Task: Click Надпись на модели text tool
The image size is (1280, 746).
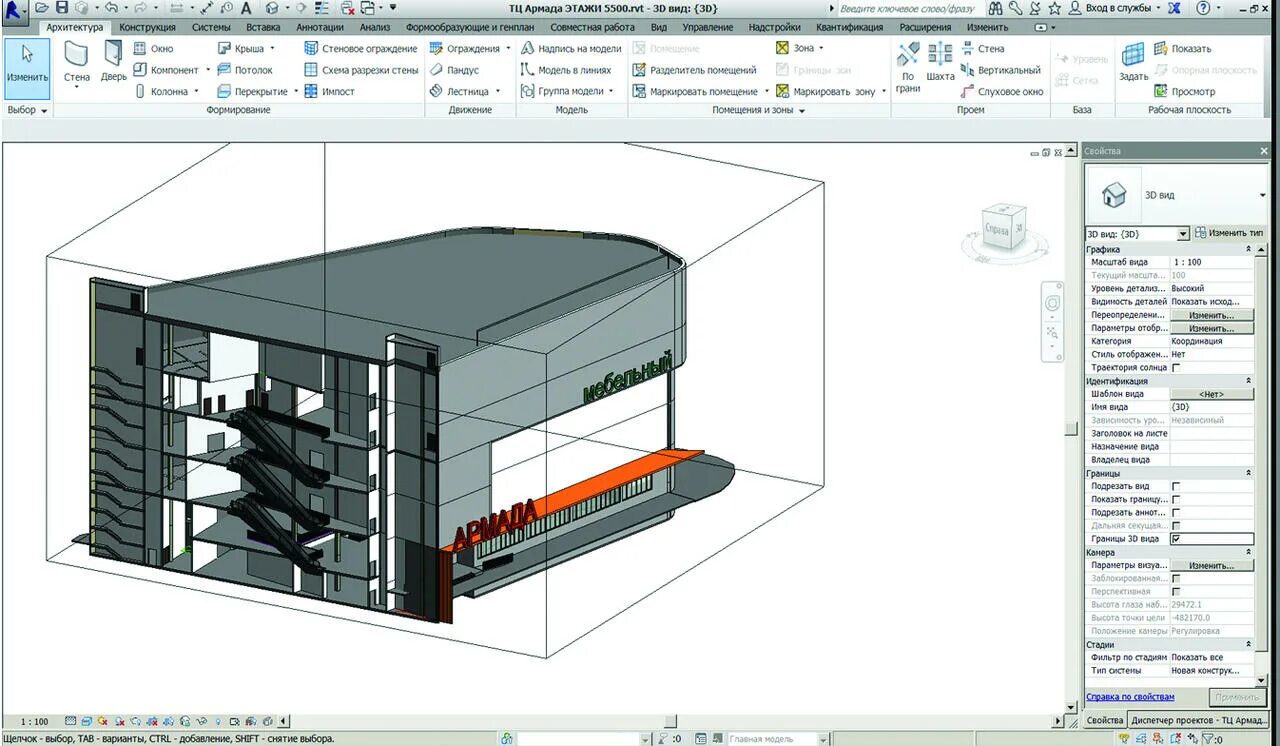Action: (x=571, y=48)
